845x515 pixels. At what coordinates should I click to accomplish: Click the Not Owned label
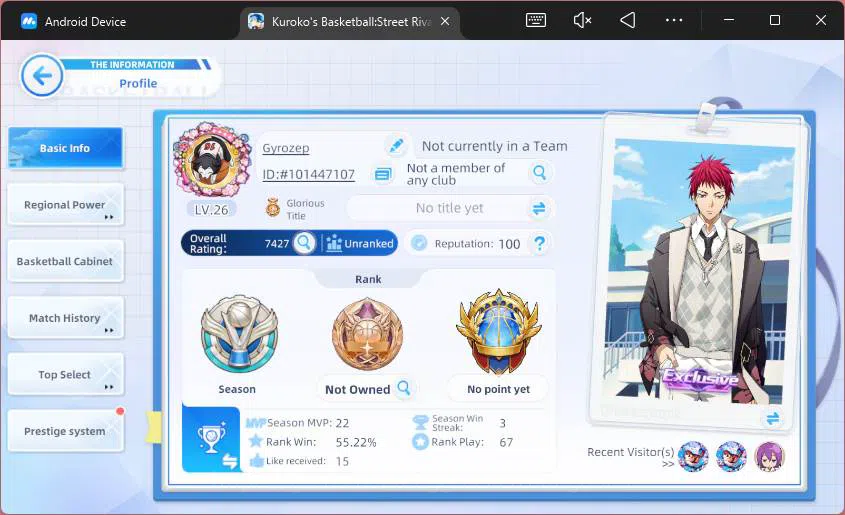[357, 389]
